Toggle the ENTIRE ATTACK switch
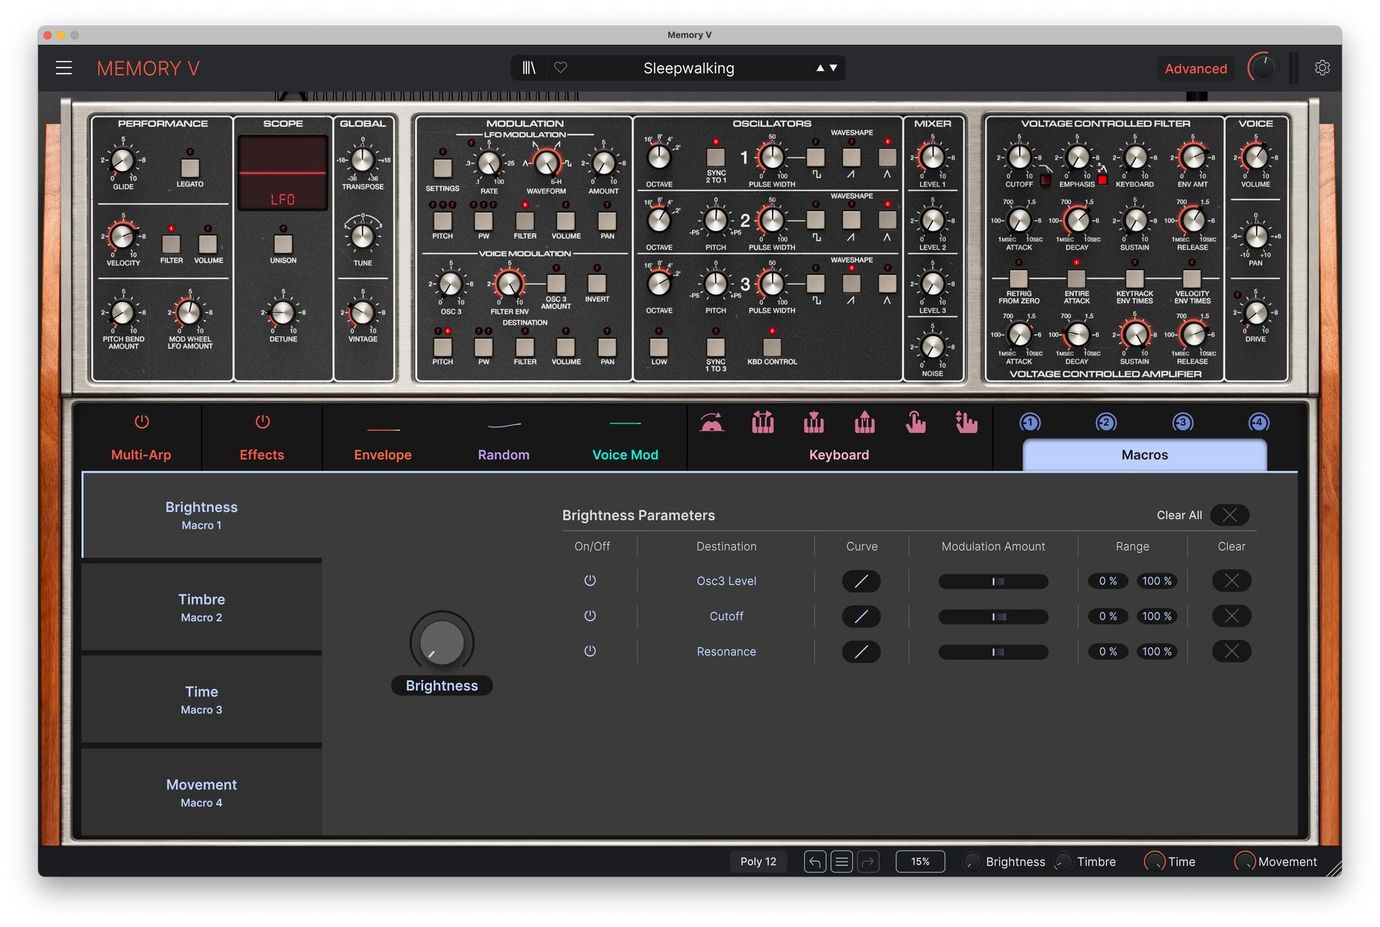This screenshot has width=1380, height=927. point(1076,279)
